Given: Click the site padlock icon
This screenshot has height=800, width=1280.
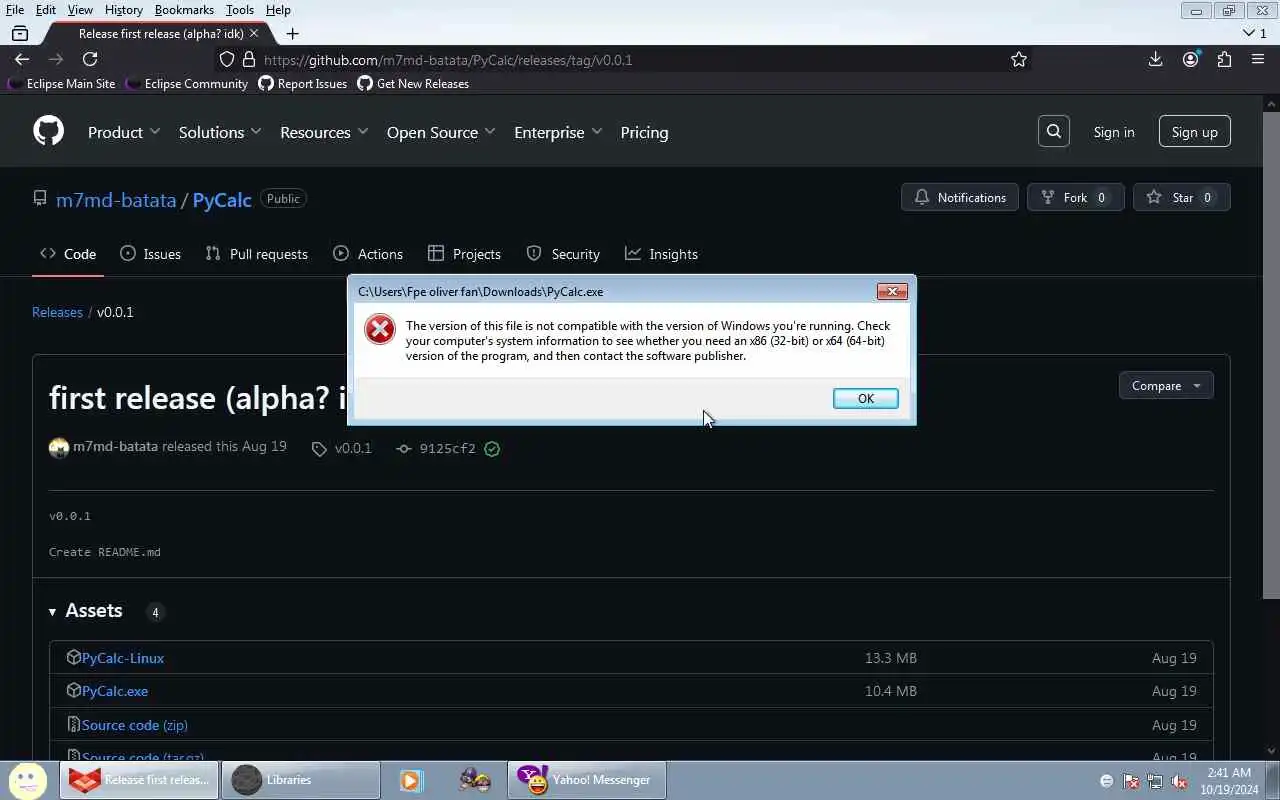Looking at the screenshot, I should 249,59.
